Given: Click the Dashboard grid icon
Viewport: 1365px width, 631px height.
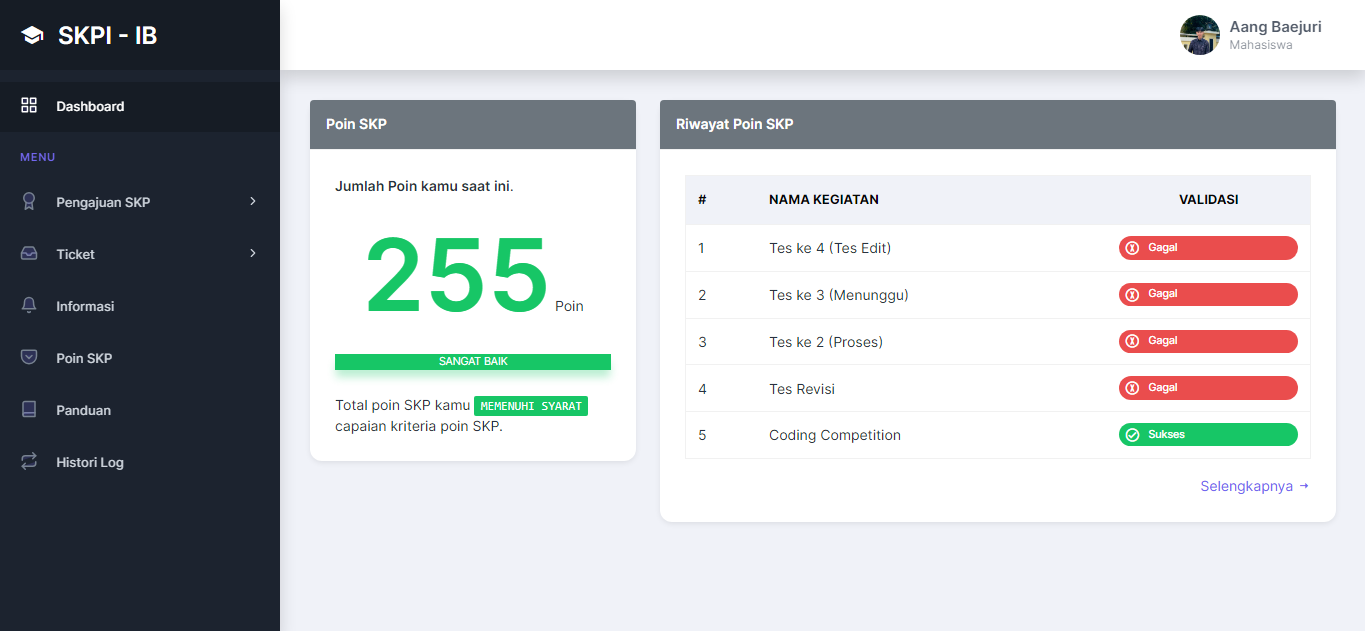Looking at the screenshot, I should click(29, 106).
